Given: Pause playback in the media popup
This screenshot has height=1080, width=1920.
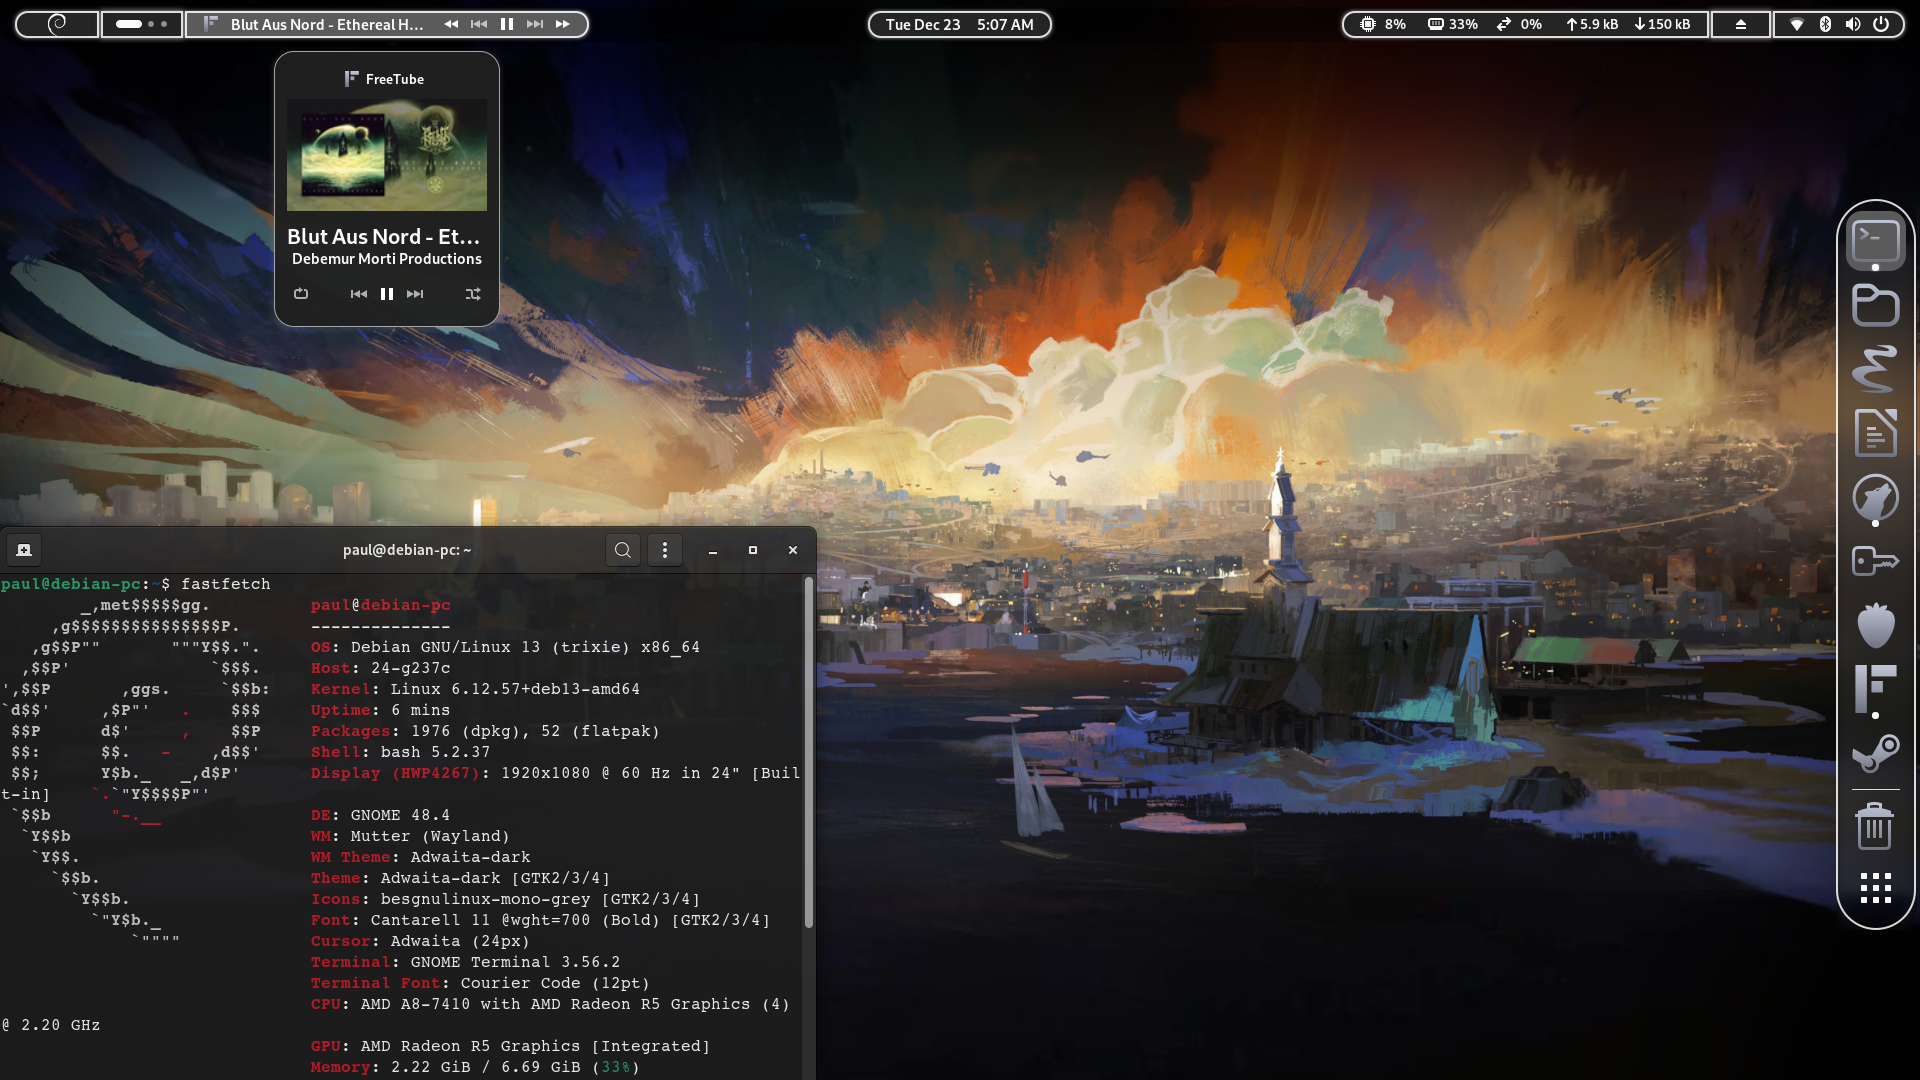Looking at the screenshot, I should tap(387, 294).
